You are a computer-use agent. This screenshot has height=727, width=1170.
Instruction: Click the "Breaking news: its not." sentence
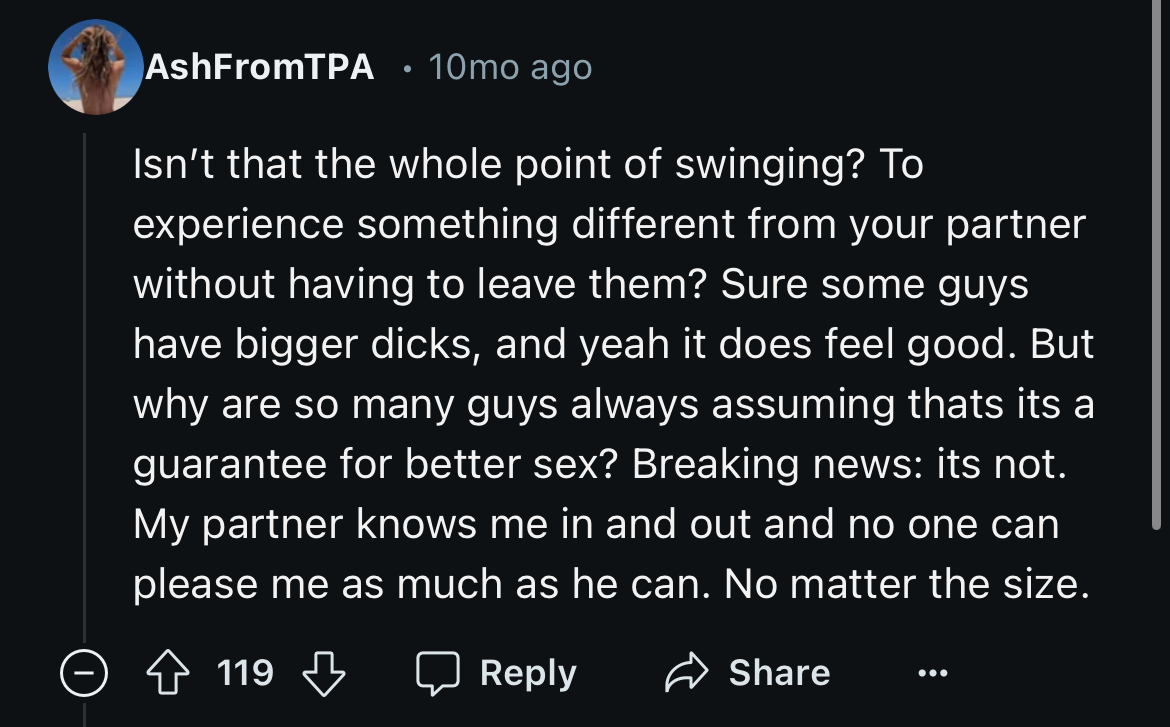coord(845,464)
